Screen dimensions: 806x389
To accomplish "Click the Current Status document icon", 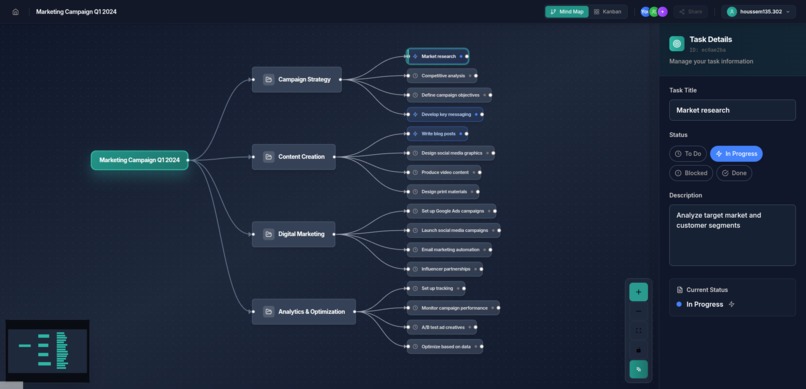I will (x=680, y=290).
